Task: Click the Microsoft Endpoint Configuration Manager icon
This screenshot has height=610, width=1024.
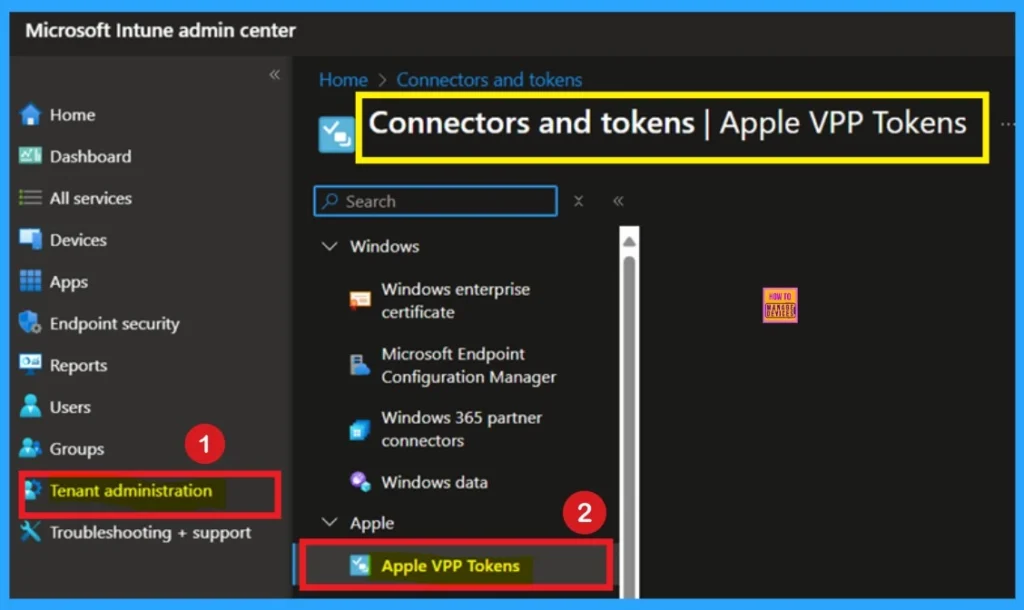Action: pyautogui.click(x=360, y=365)
